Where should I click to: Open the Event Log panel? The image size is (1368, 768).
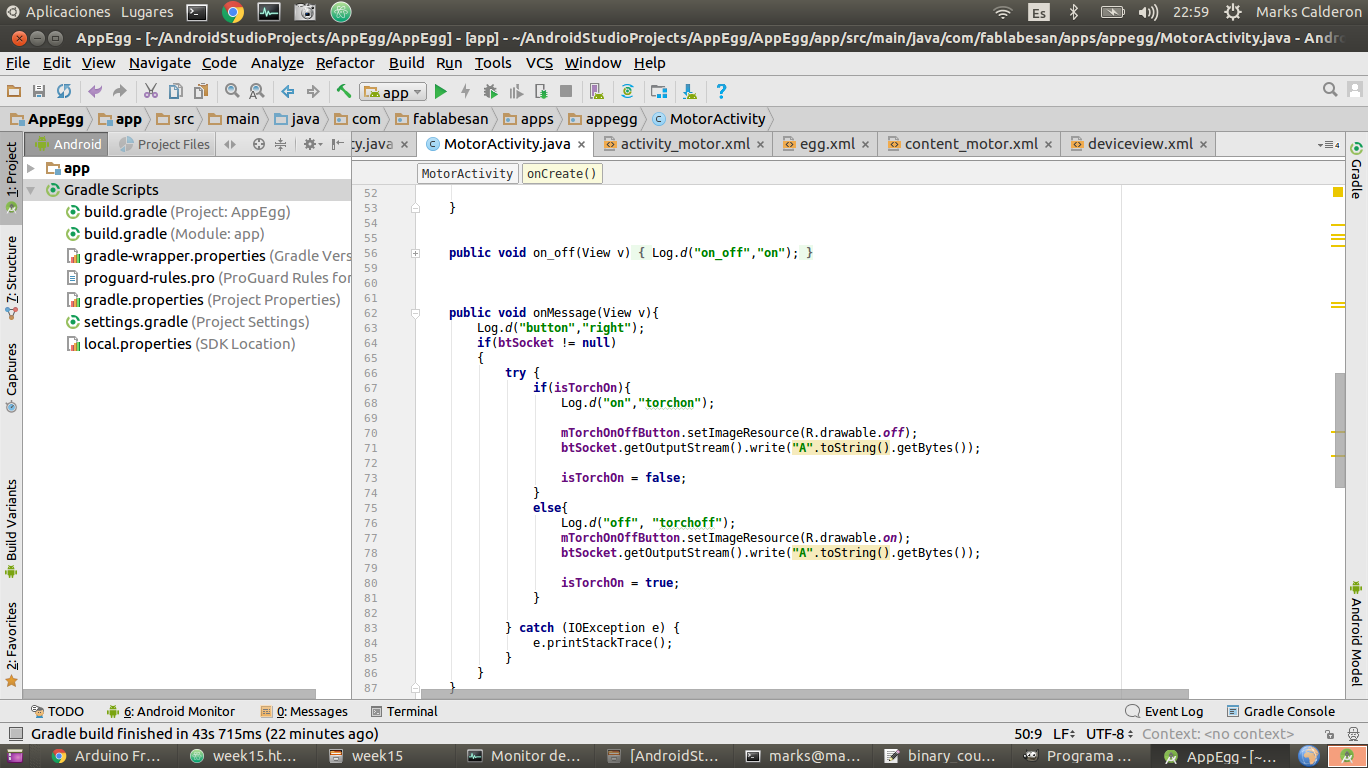(x=1164, y=711)
